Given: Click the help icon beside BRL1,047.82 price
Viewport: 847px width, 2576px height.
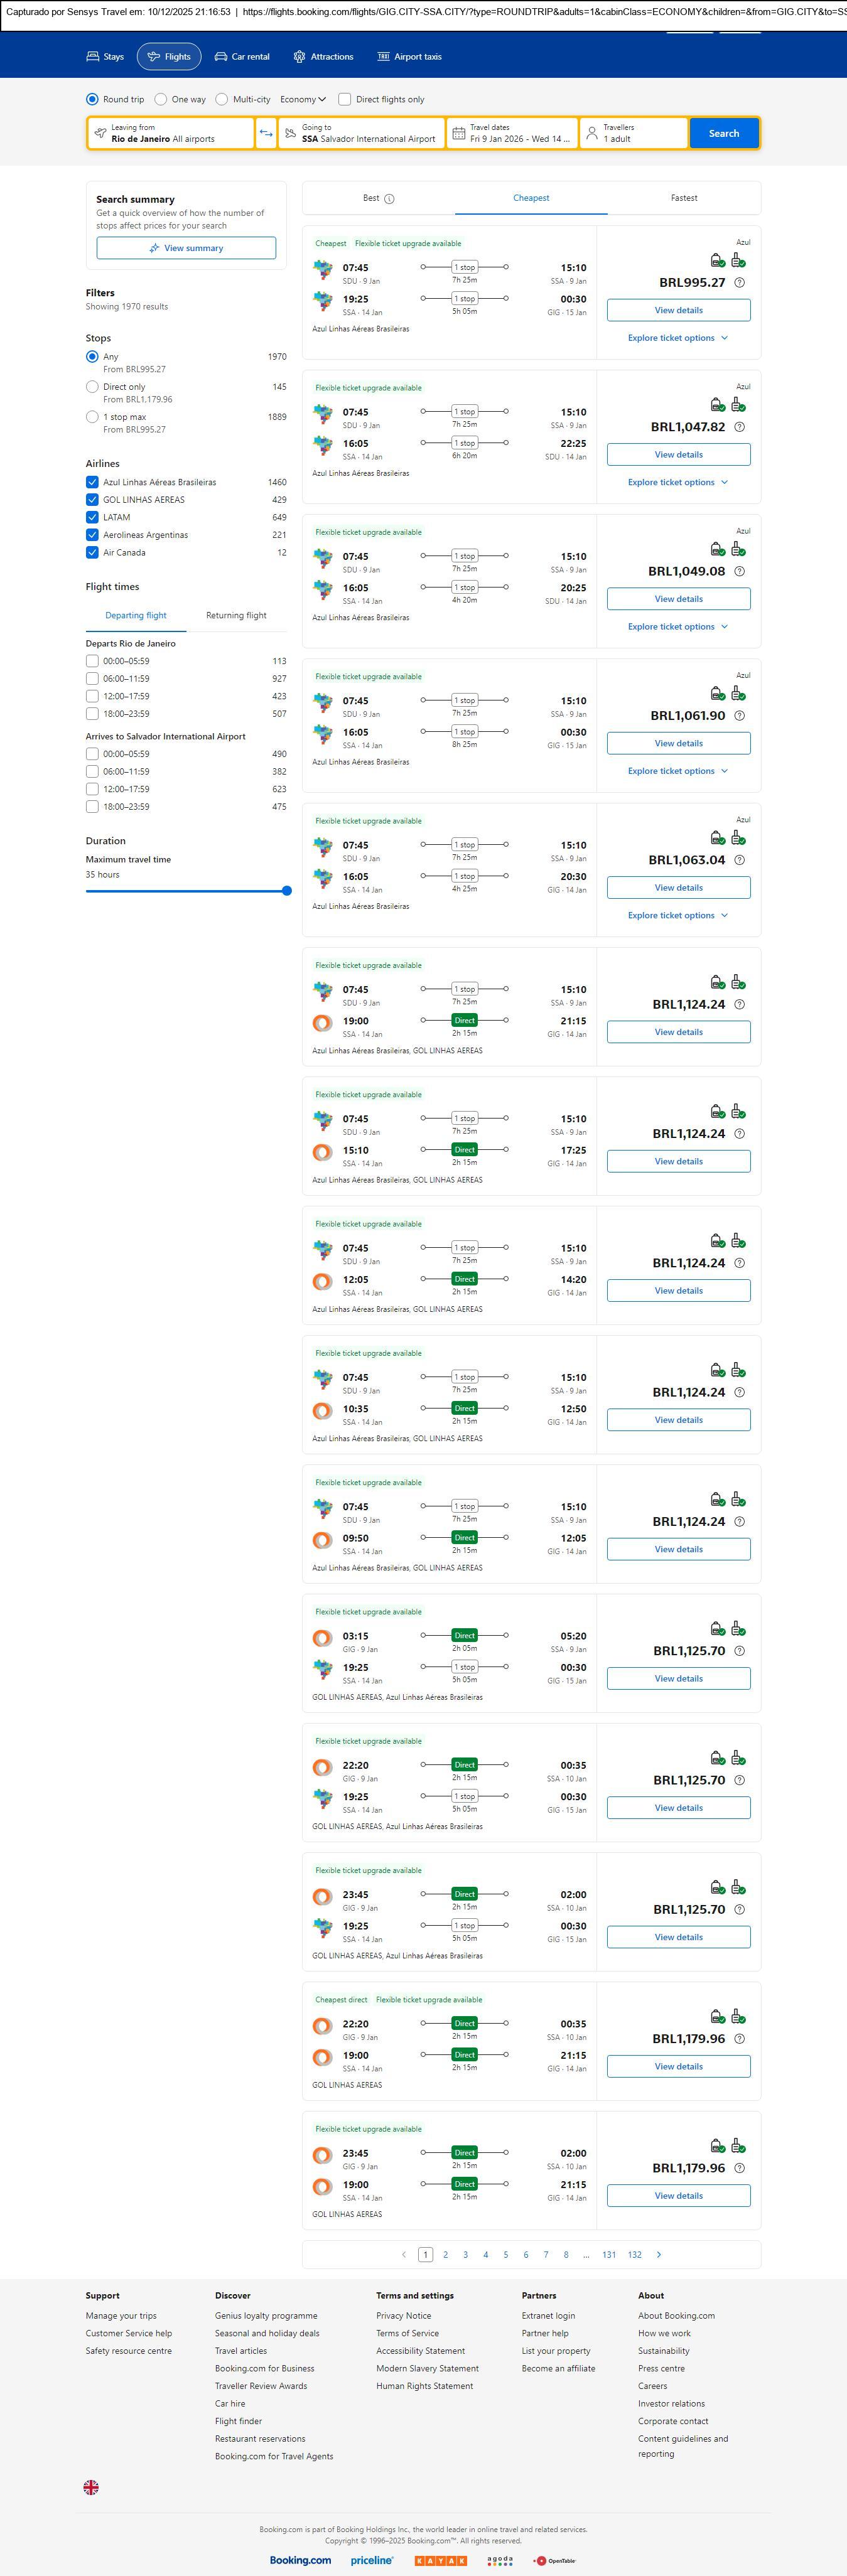Looking at the screenshot, I should [739, 427].
